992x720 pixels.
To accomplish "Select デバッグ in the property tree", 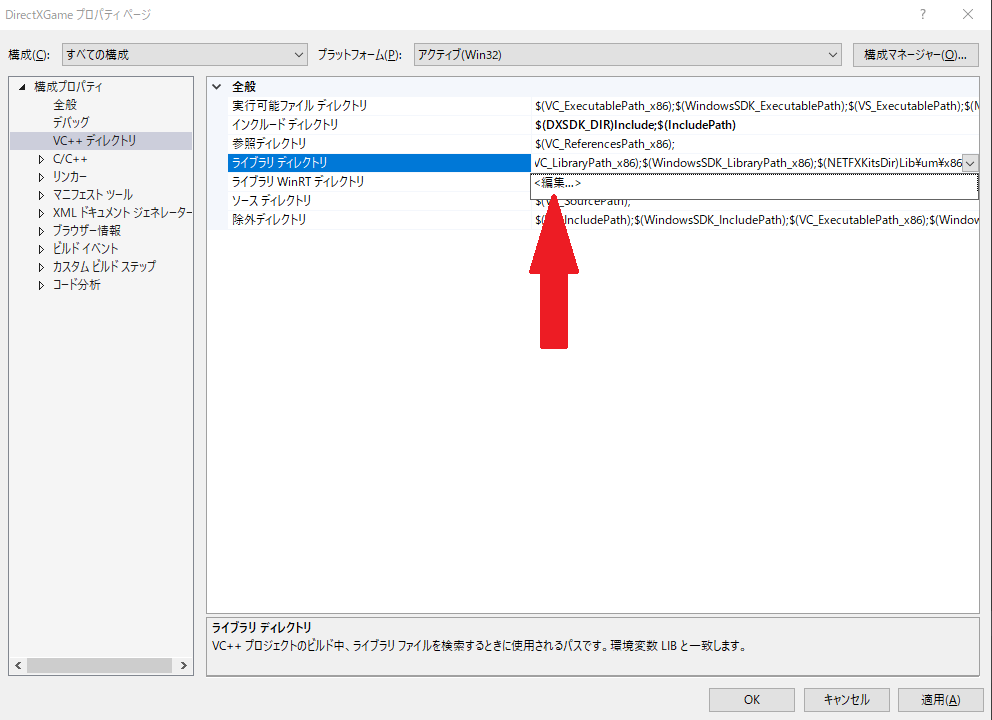I will (71, 122).
